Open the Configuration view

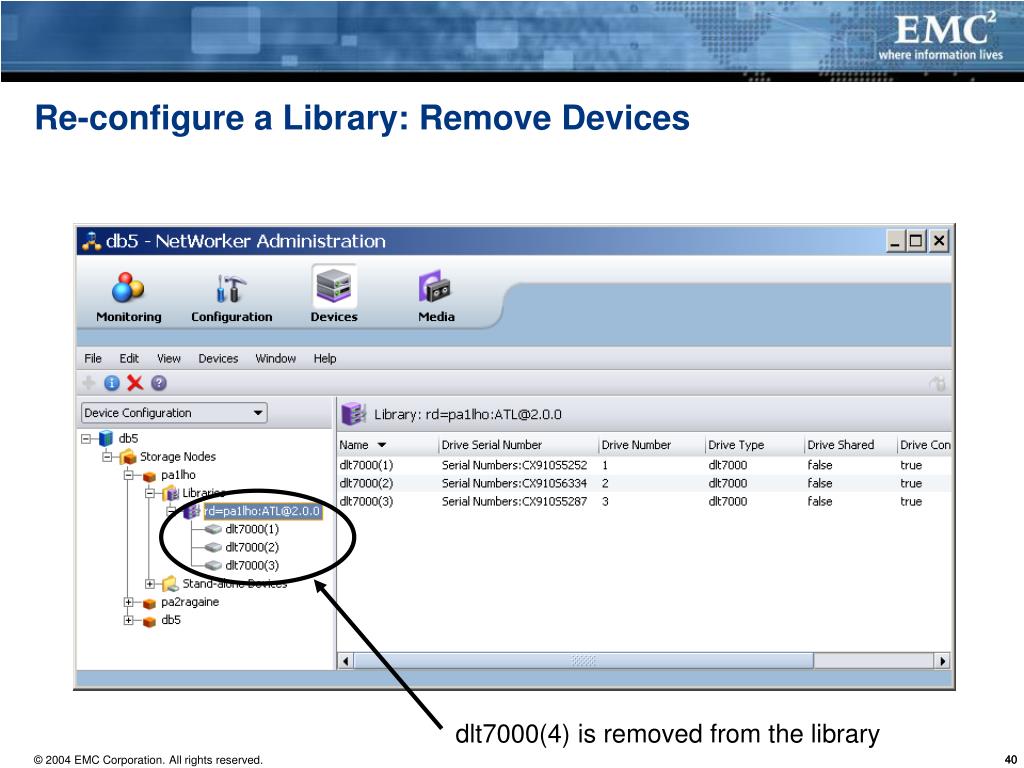coord(231,297)
